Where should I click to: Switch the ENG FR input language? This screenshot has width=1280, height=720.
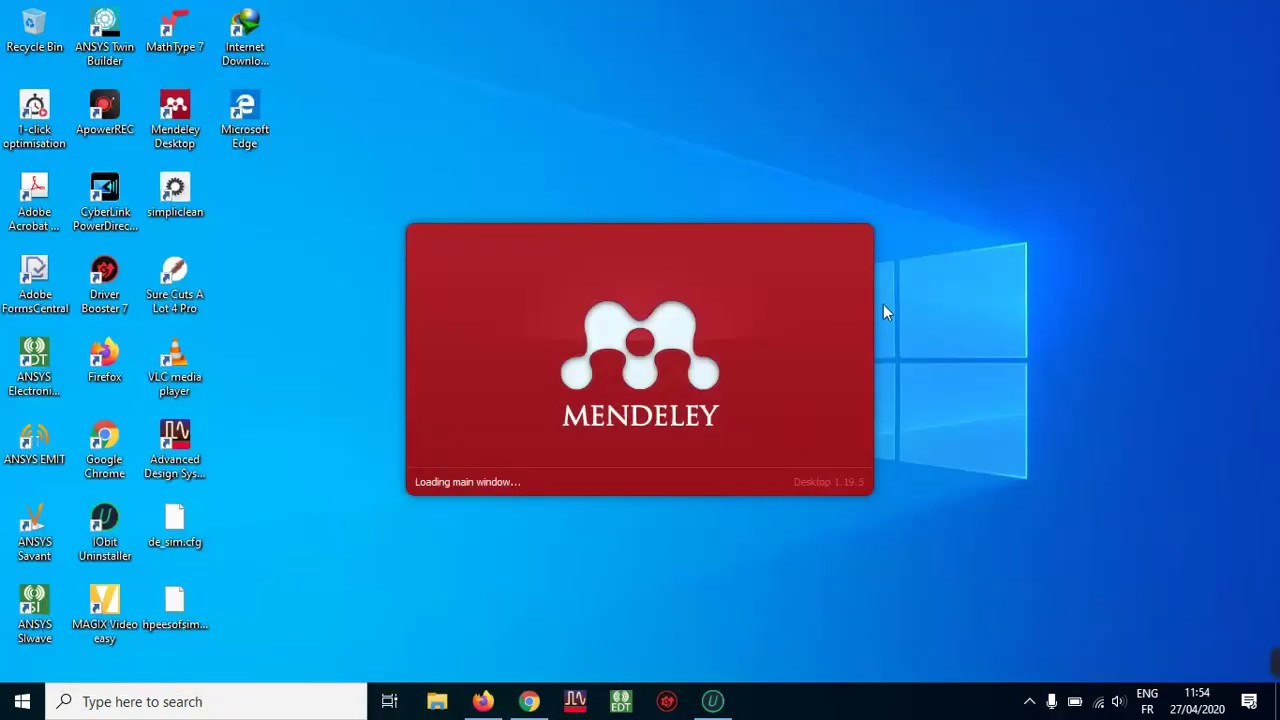[x=1147, y=701]
